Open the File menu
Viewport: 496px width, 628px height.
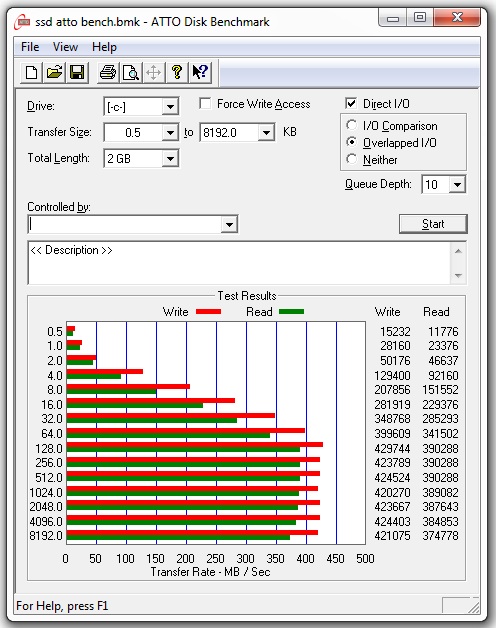(30, 47)
